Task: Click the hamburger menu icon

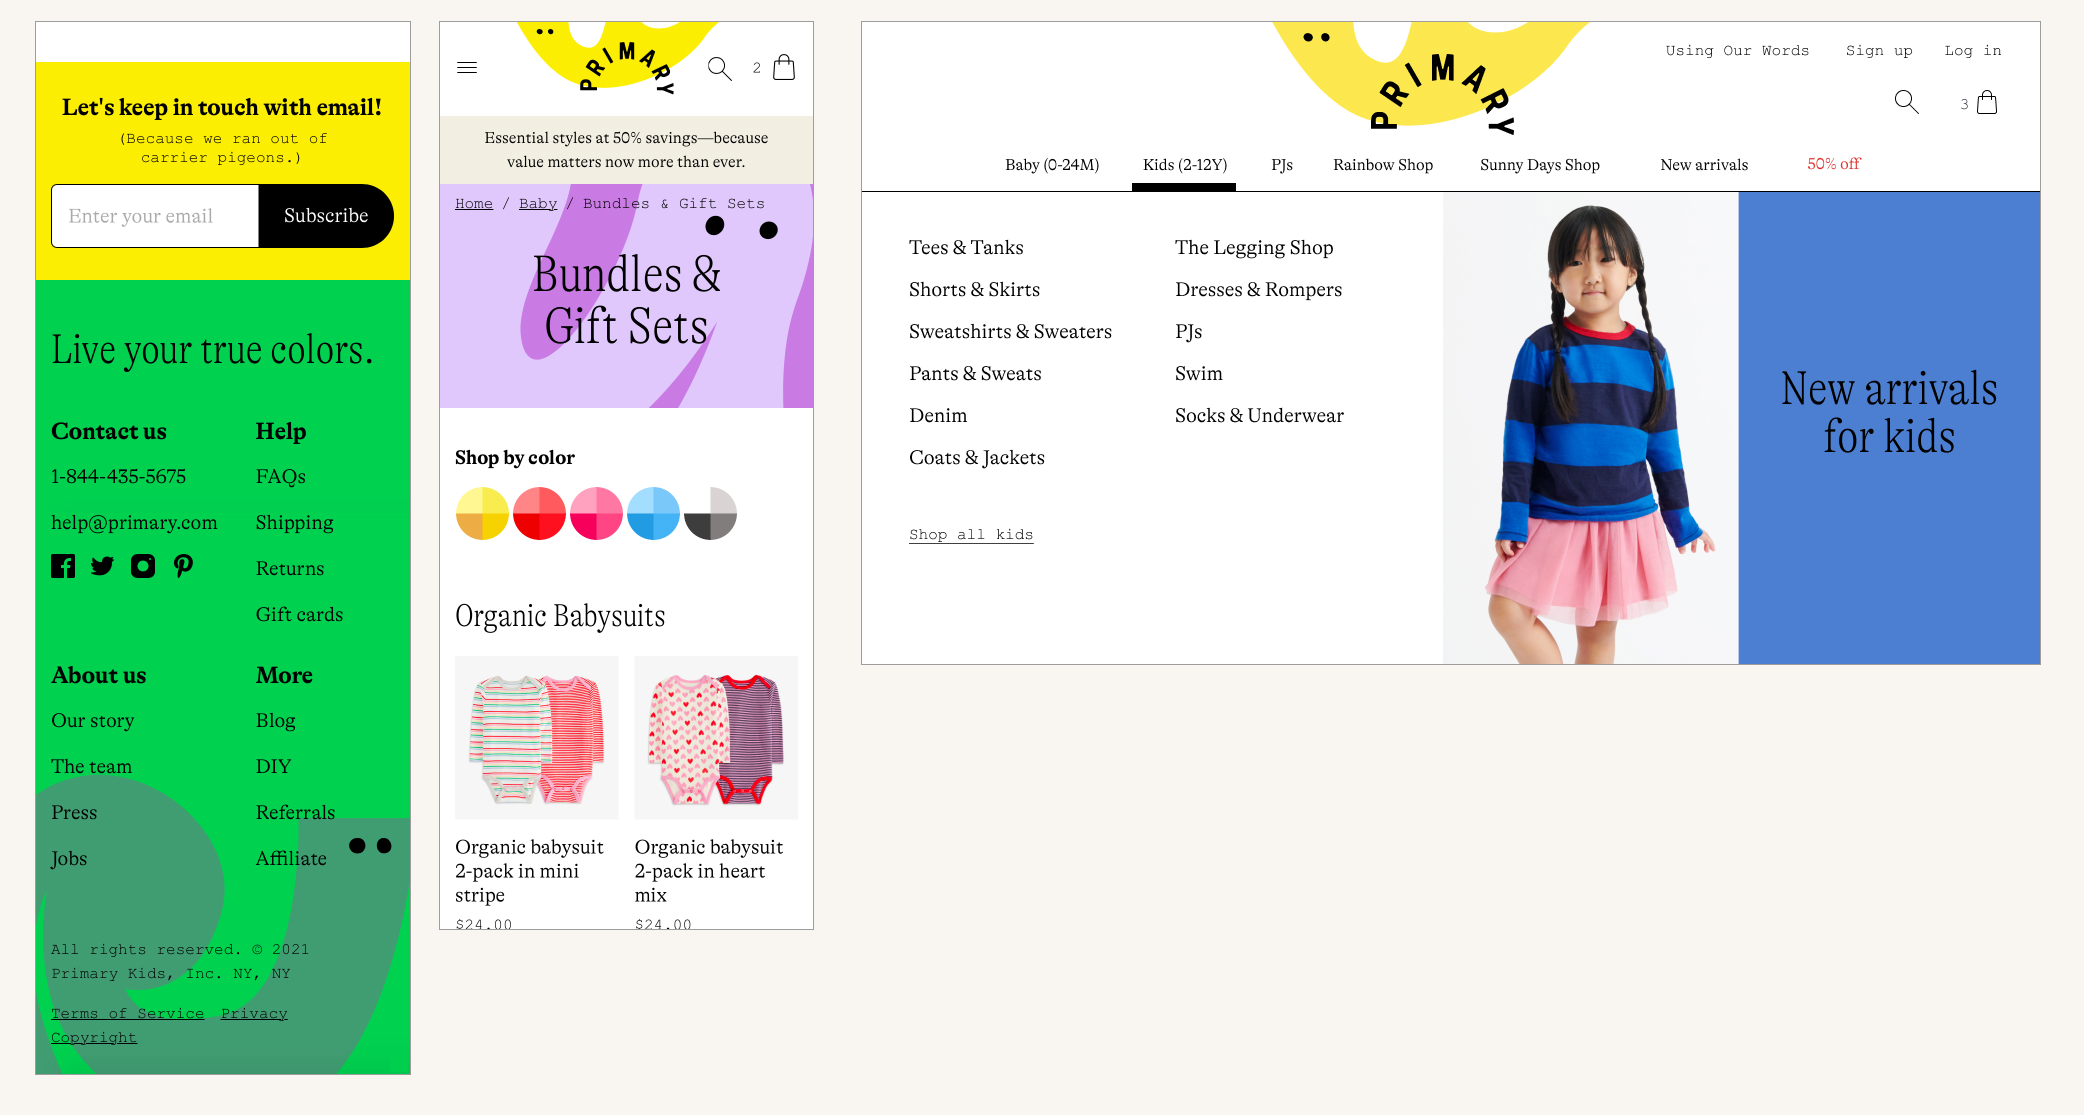Action: [467, 68]
